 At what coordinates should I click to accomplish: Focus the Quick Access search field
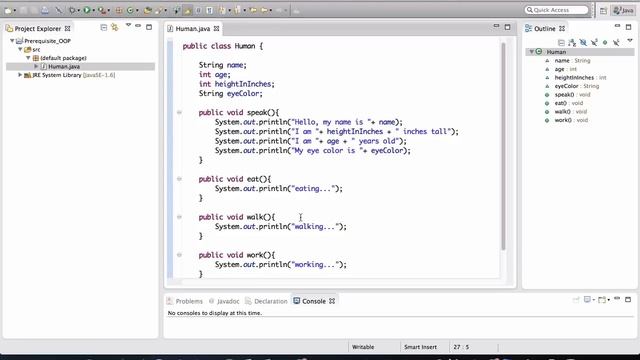[556, 10]
